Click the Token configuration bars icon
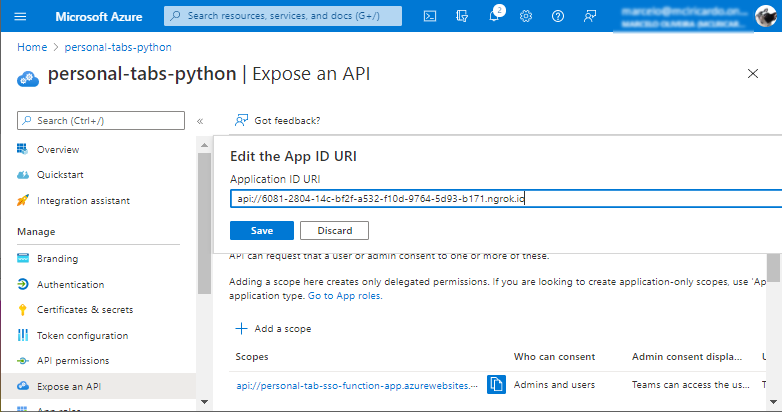The height and width of the screenshot is (412, 782). [22, 335]
